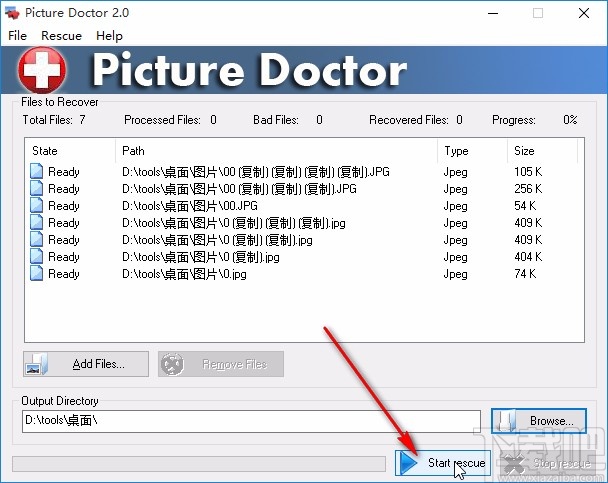The width and height of the screenshot is (608, 483).
Task: Click the file icon of the 105 K row
Action: (x=36, y=171)
